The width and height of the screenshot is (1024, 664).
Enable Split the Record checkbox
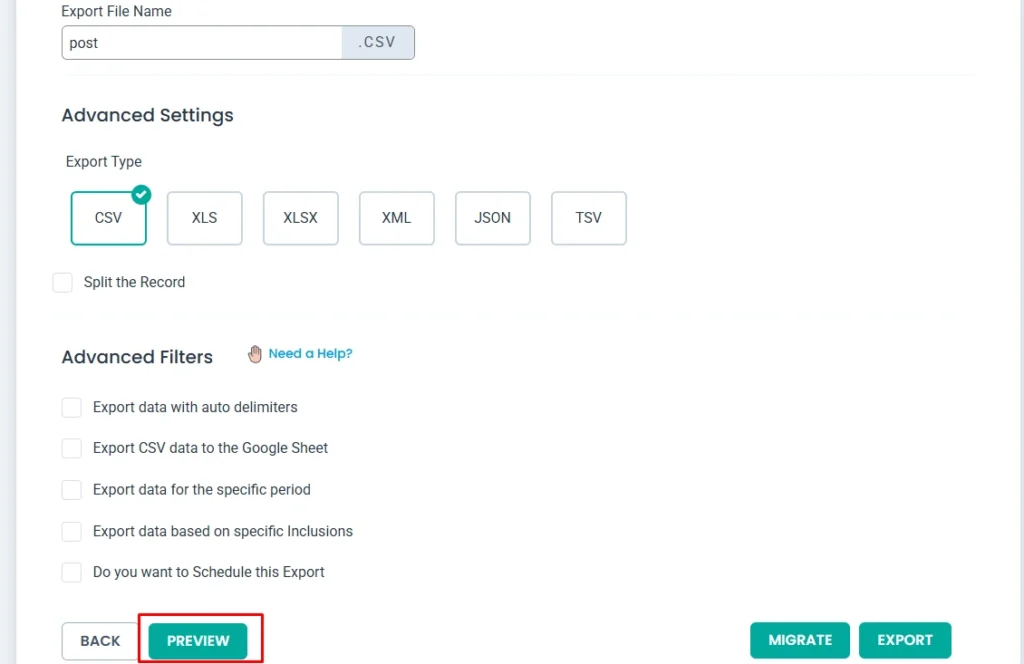[63, 283]
